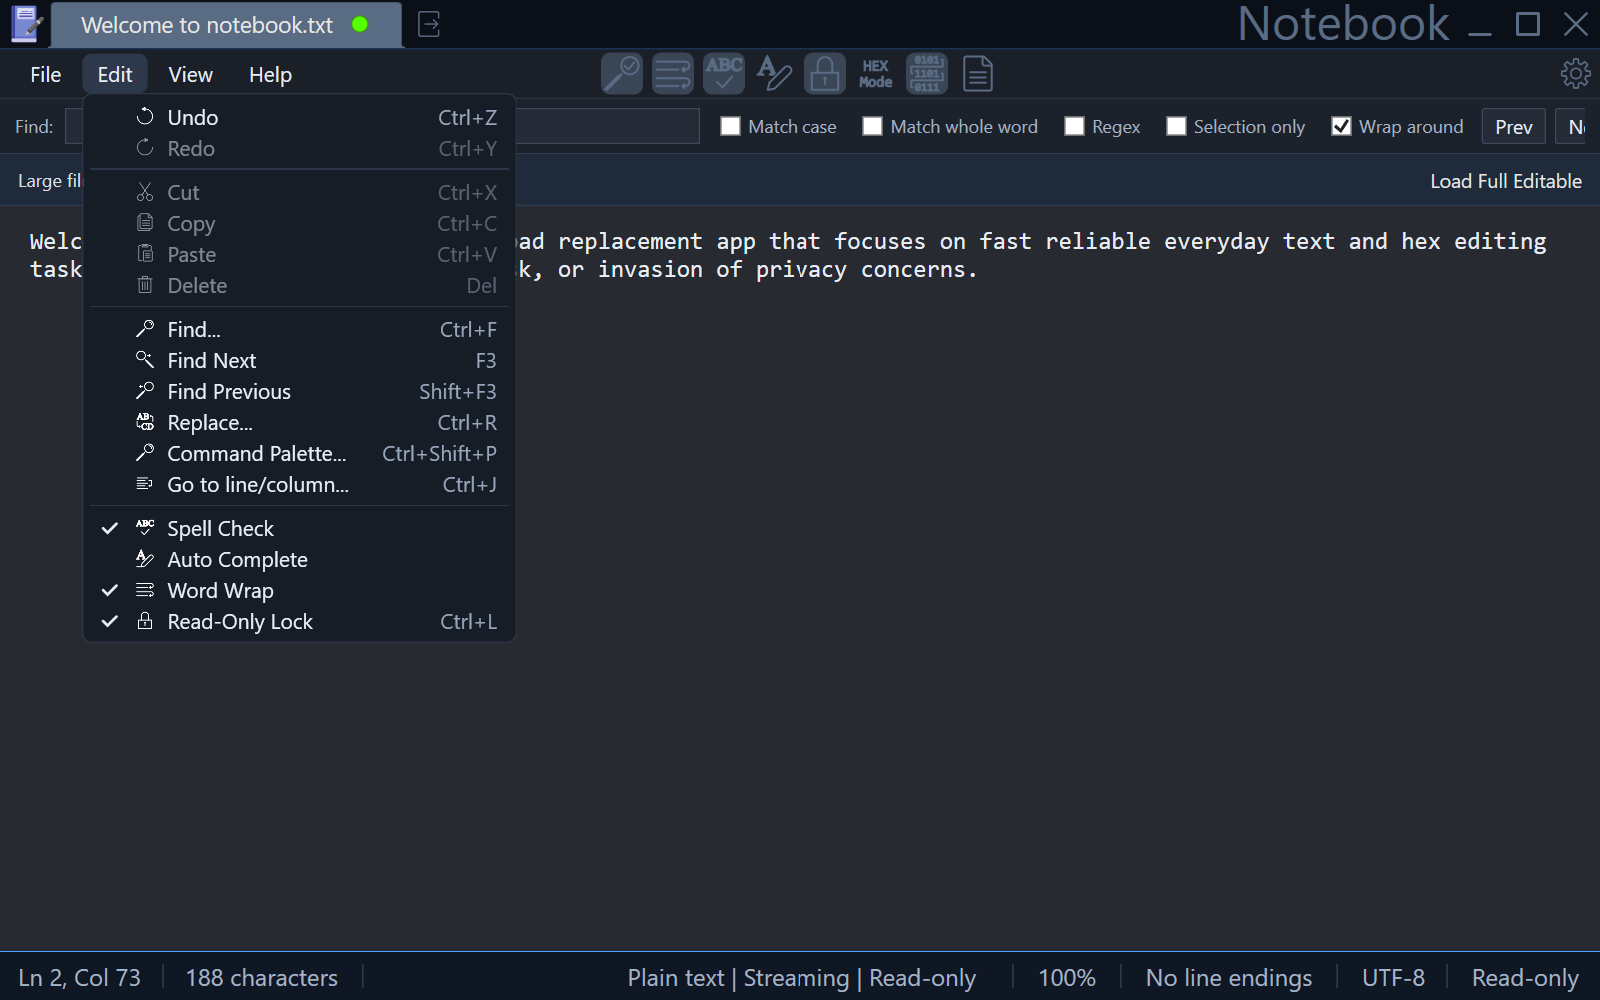Select Find Next menu entry
This screenshot has height=1000, width=1600.
pos(300,360)
